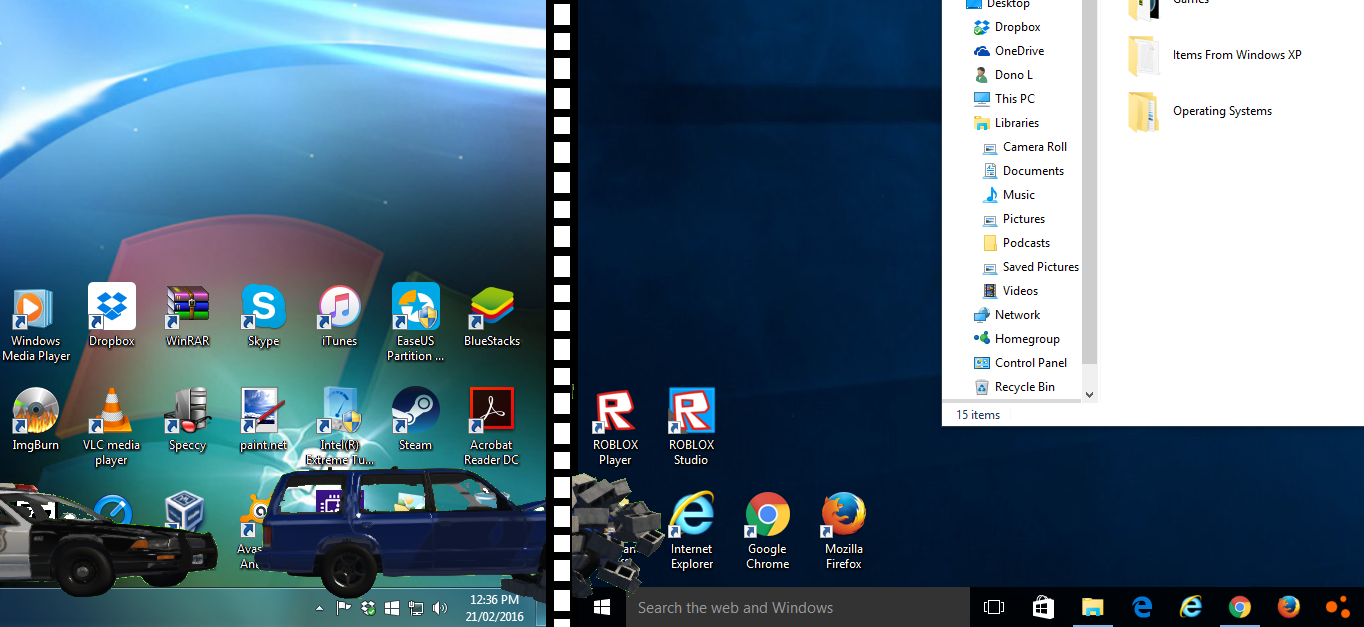
Task: Select Google Chrome desktop shortcut
Action: (x=767, y=531)
